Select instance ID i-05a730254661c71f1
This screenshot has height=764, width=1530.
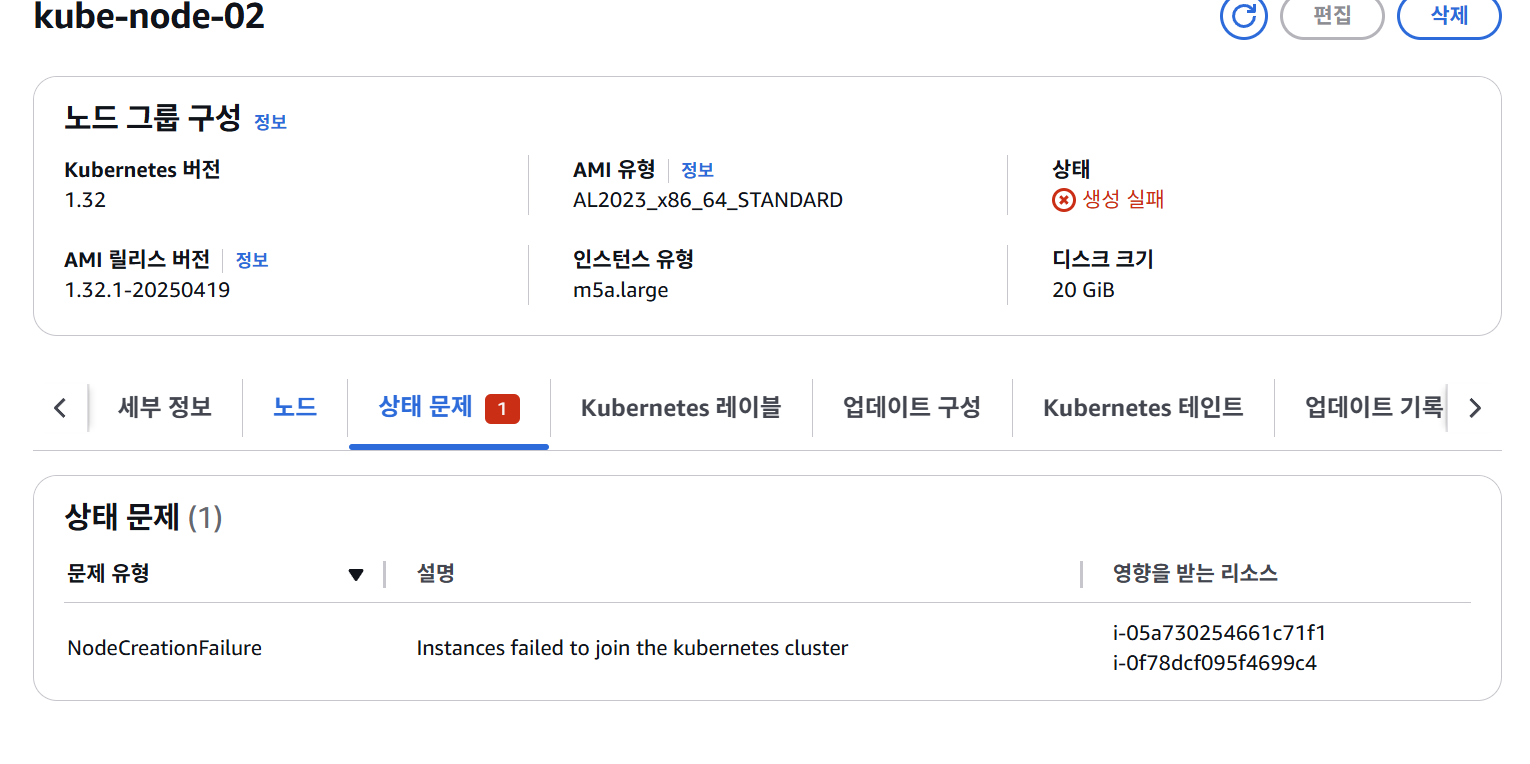tap(1219, 633)
